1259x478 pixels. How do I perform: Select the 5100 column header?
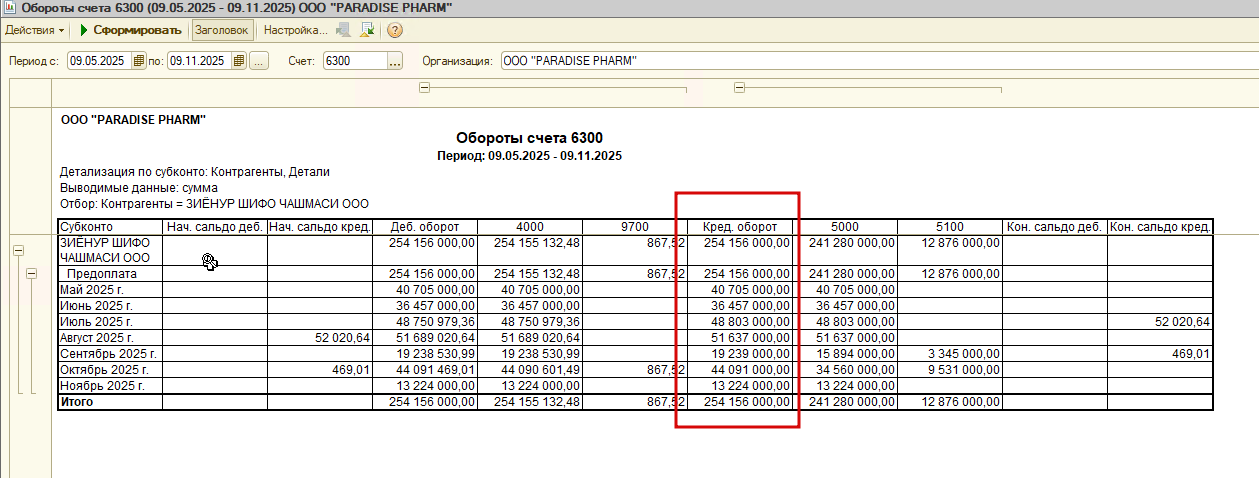pyautogui.click(x=950, y=226)
